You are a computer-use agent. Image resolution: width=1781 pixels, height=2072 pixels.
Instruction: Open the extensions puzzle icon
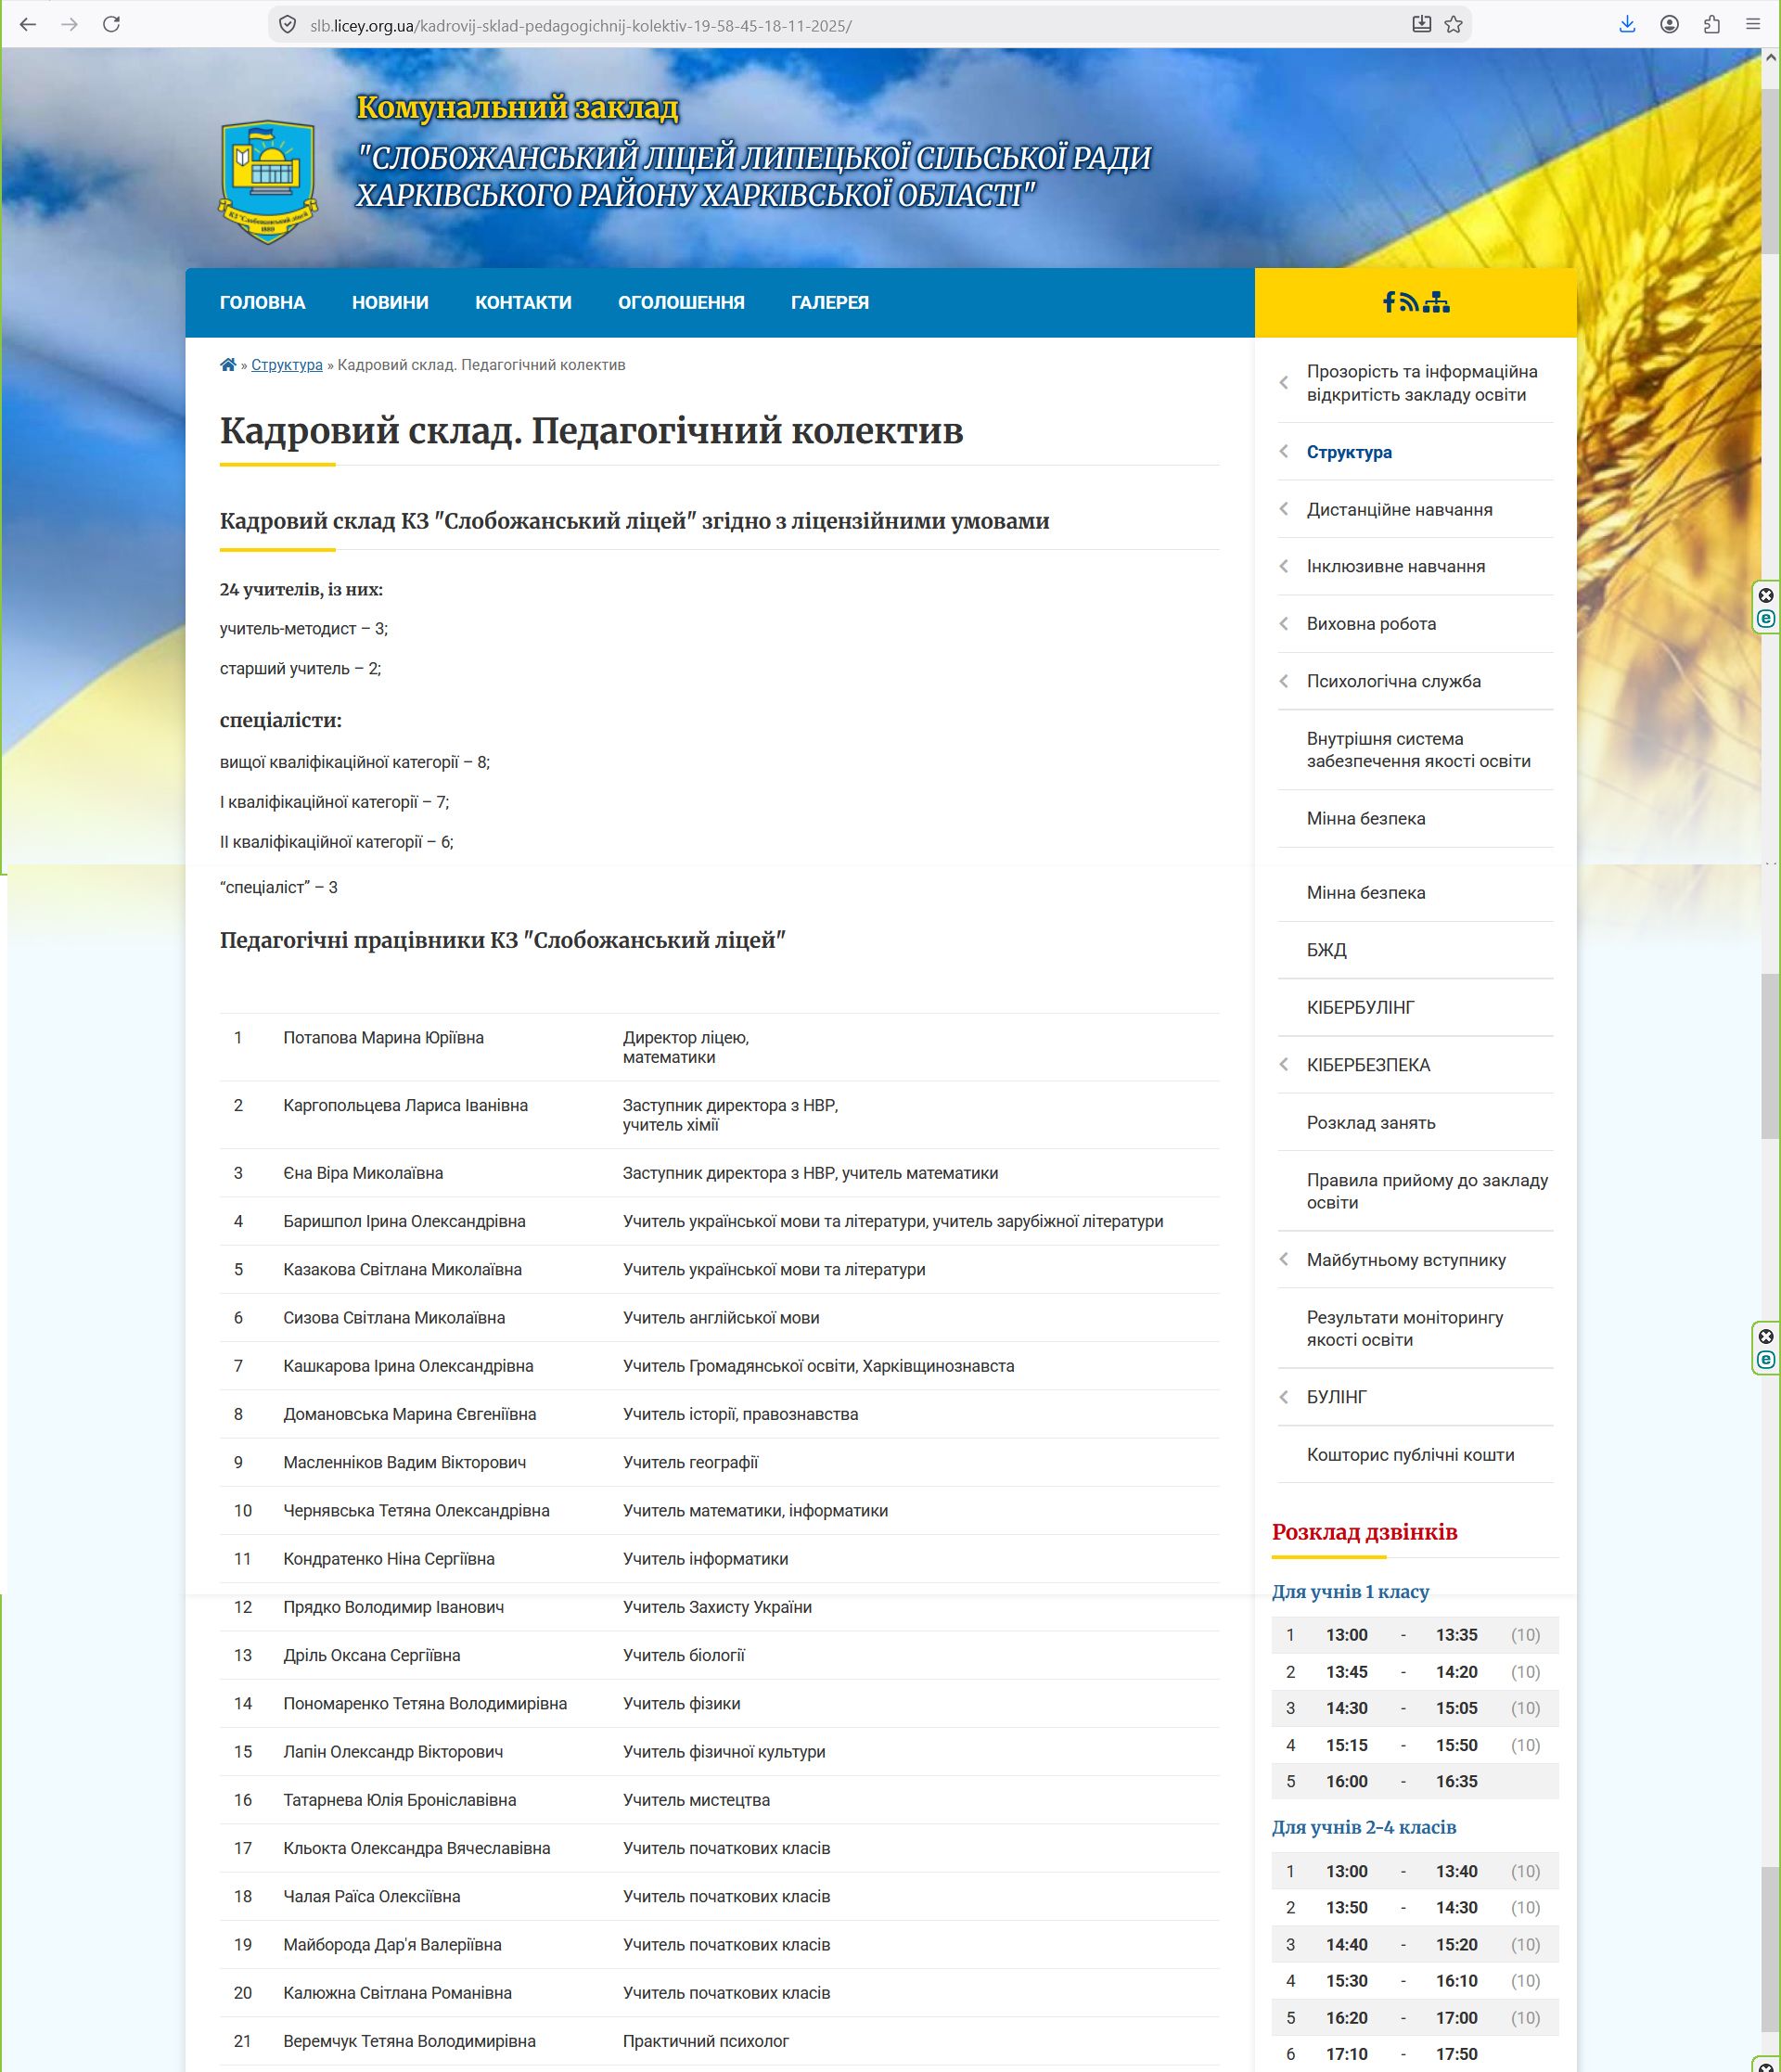coord(1711,25)
